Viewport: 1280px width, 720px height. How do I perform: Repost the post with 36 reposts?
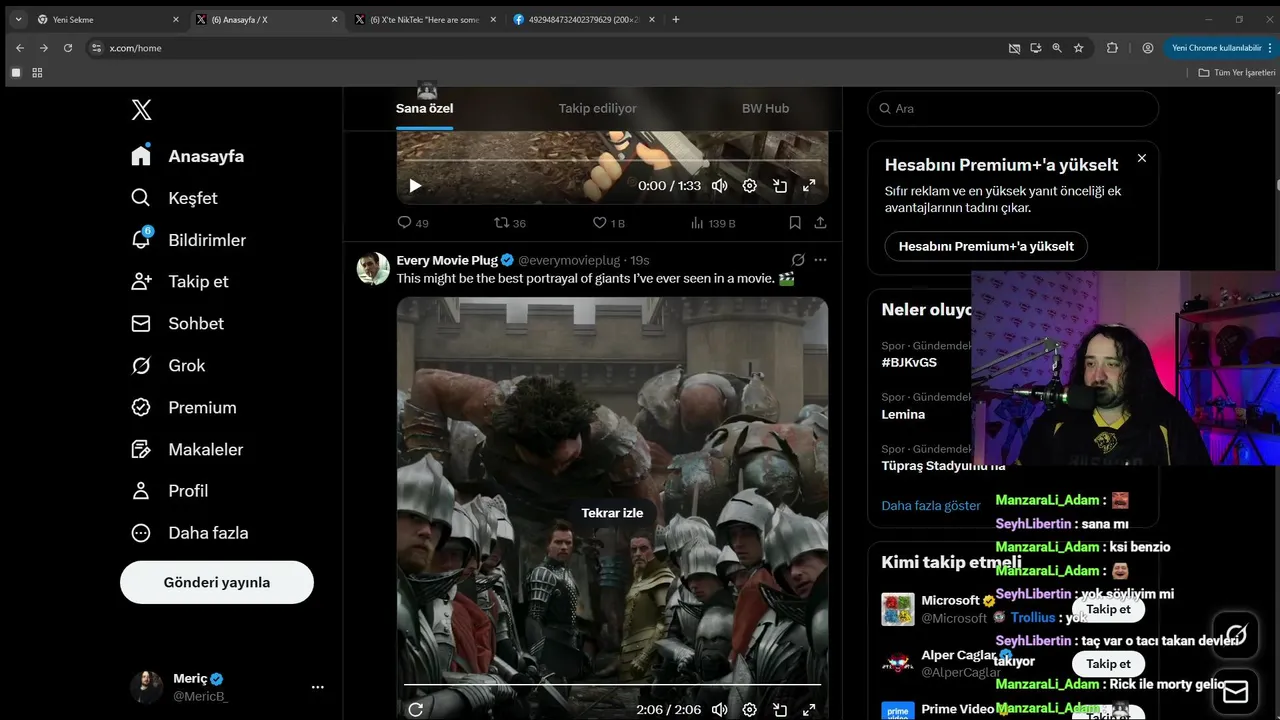(x=510, y=223)
